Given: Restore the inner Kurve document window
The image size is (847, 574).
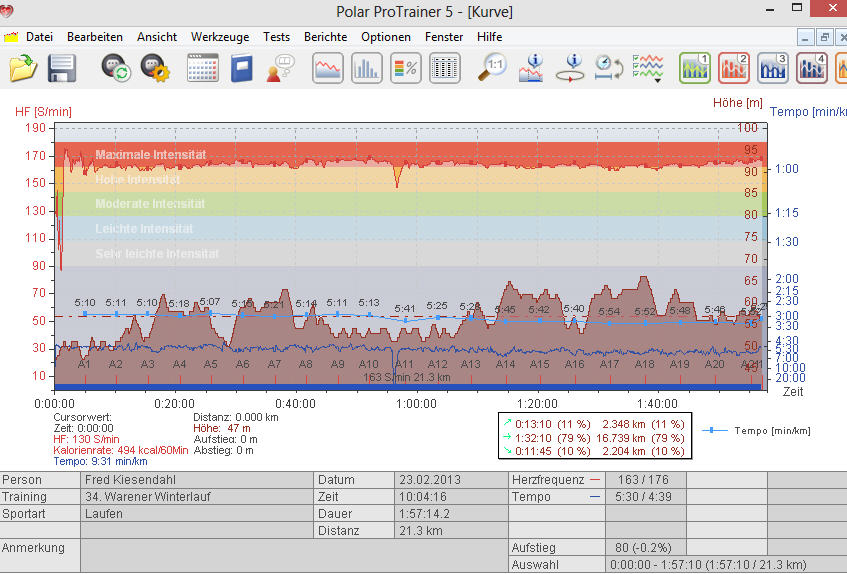Looking at the screenshot, I should coord(824,37).
